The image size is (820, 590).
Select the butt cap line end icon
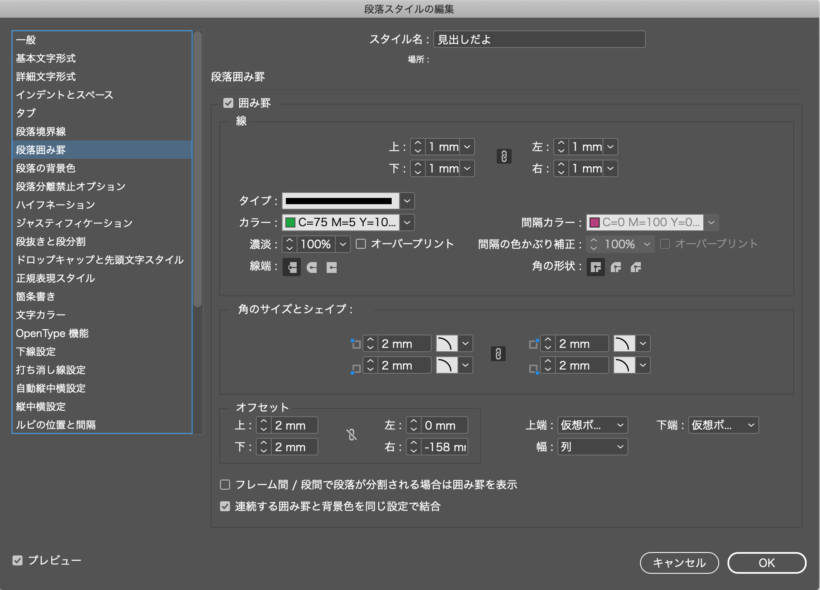(293, 267)
